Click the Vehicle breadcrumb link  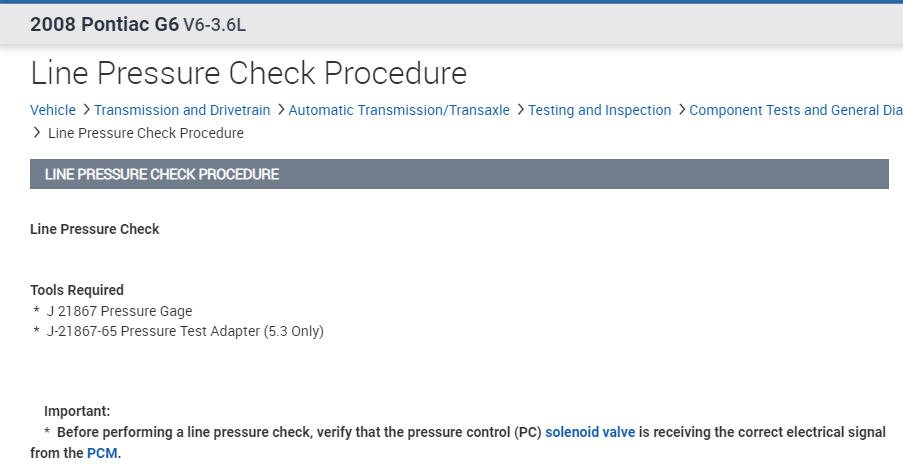pyautogui.click(x=53, y=110)
